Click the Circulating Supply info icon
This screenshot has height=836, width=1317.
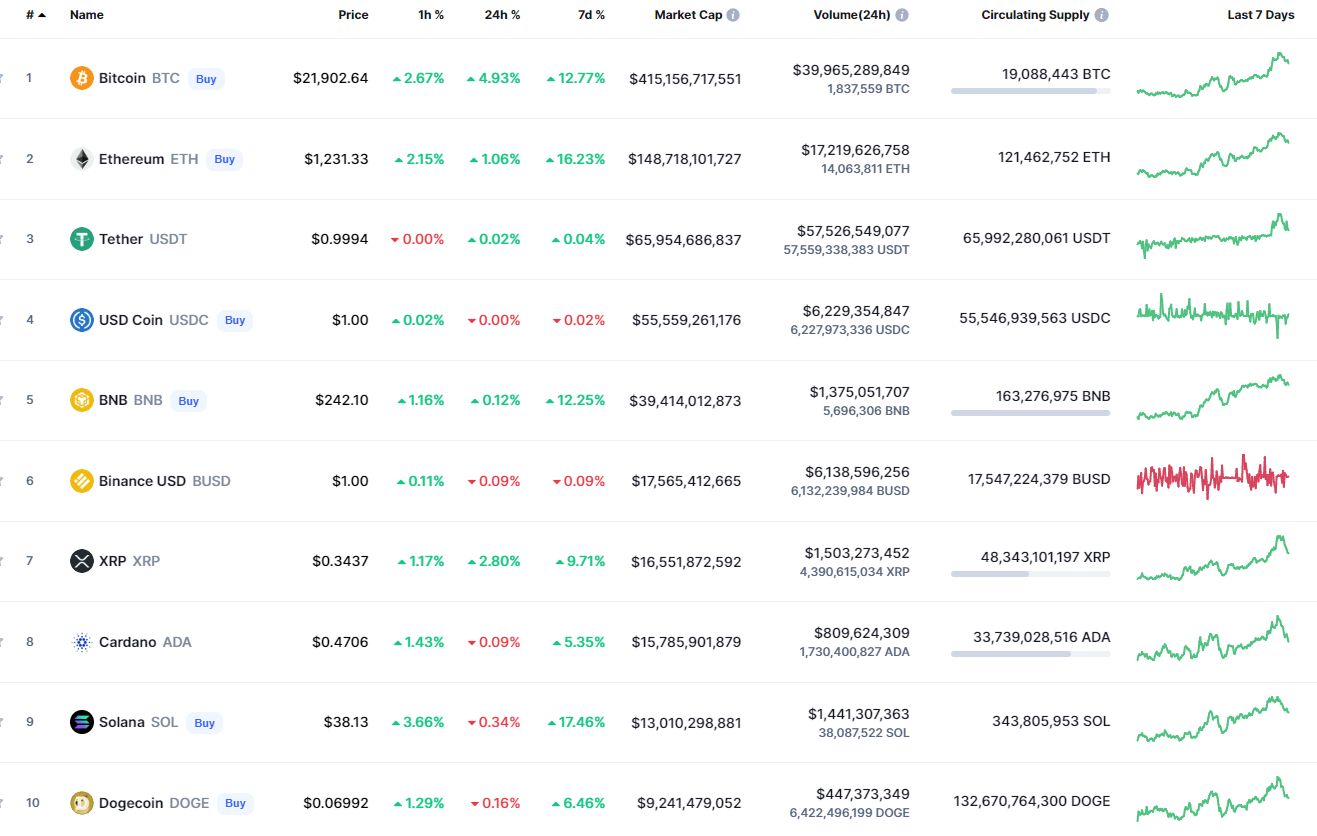1101,15
